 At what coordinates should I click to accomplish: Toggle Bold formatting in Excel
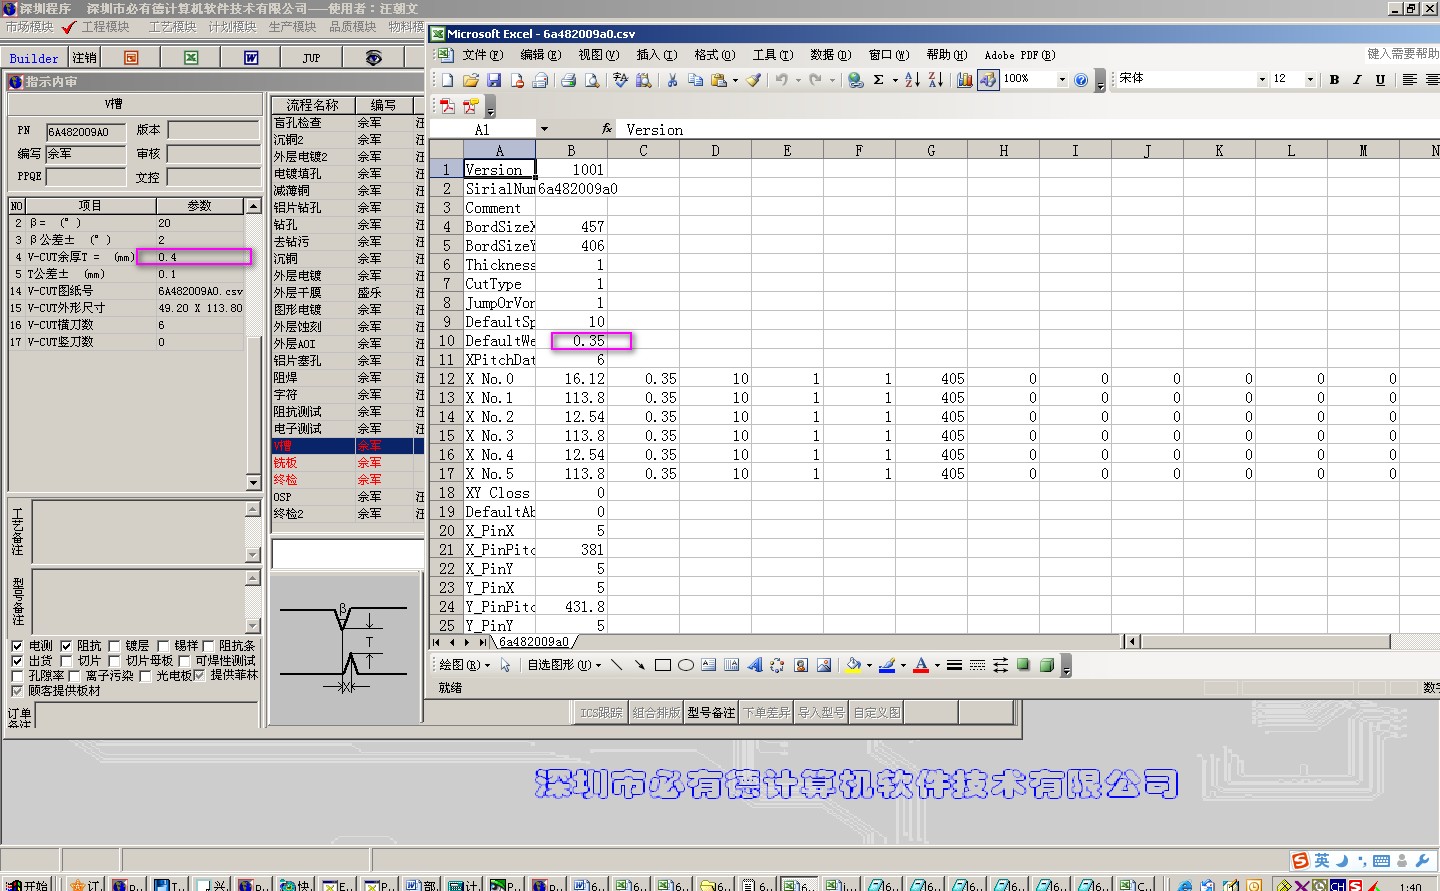pos(1334,80)
